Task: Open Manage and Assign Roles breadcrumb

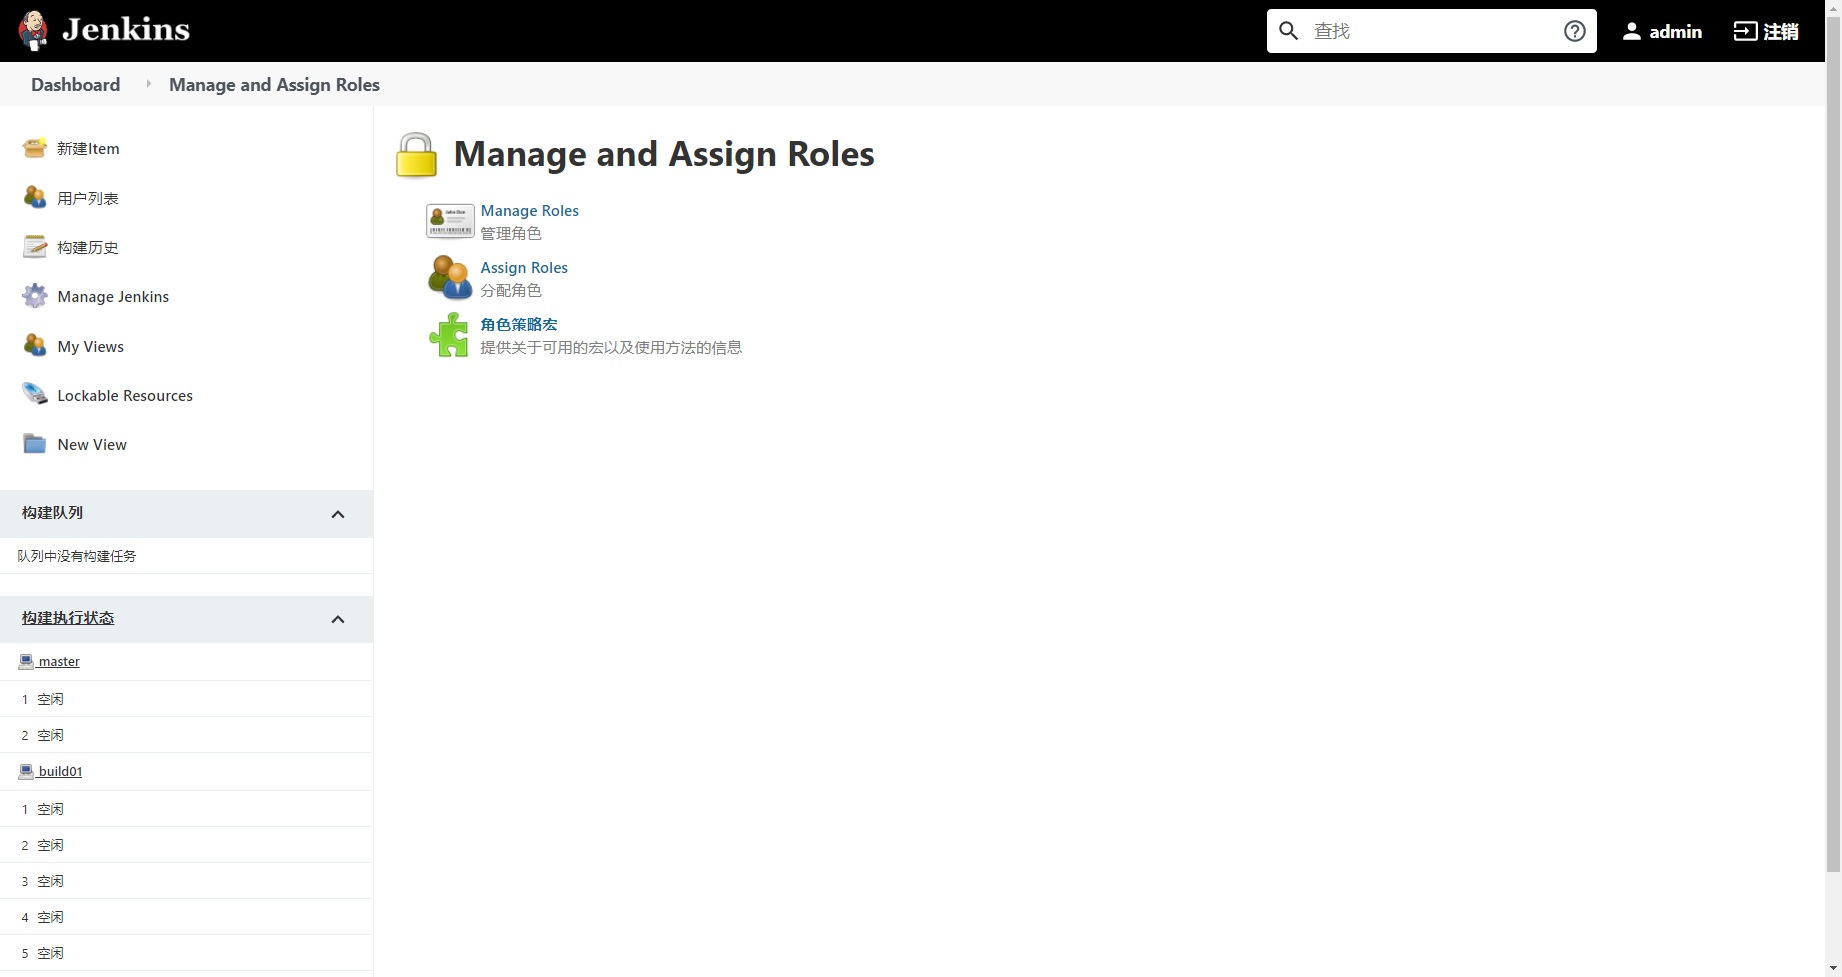Action: click(x=274, y=85)
